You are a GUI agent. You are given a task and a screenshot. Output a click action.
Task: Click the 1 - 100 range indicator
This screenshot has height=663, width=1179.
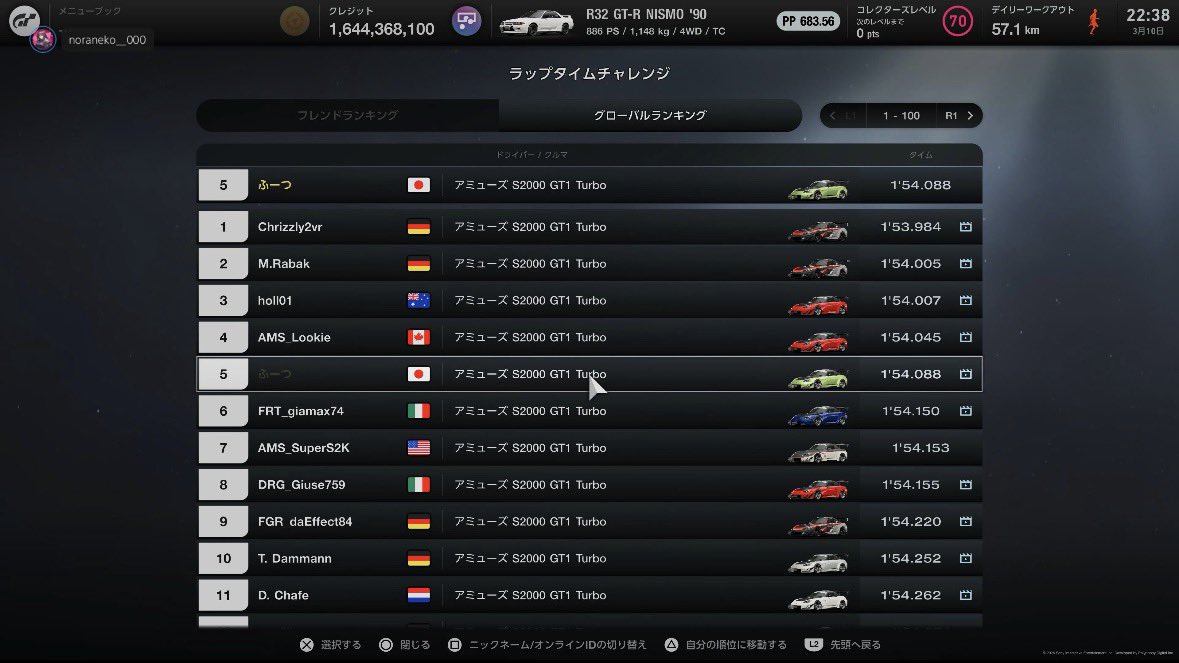[x=901, y=116]
